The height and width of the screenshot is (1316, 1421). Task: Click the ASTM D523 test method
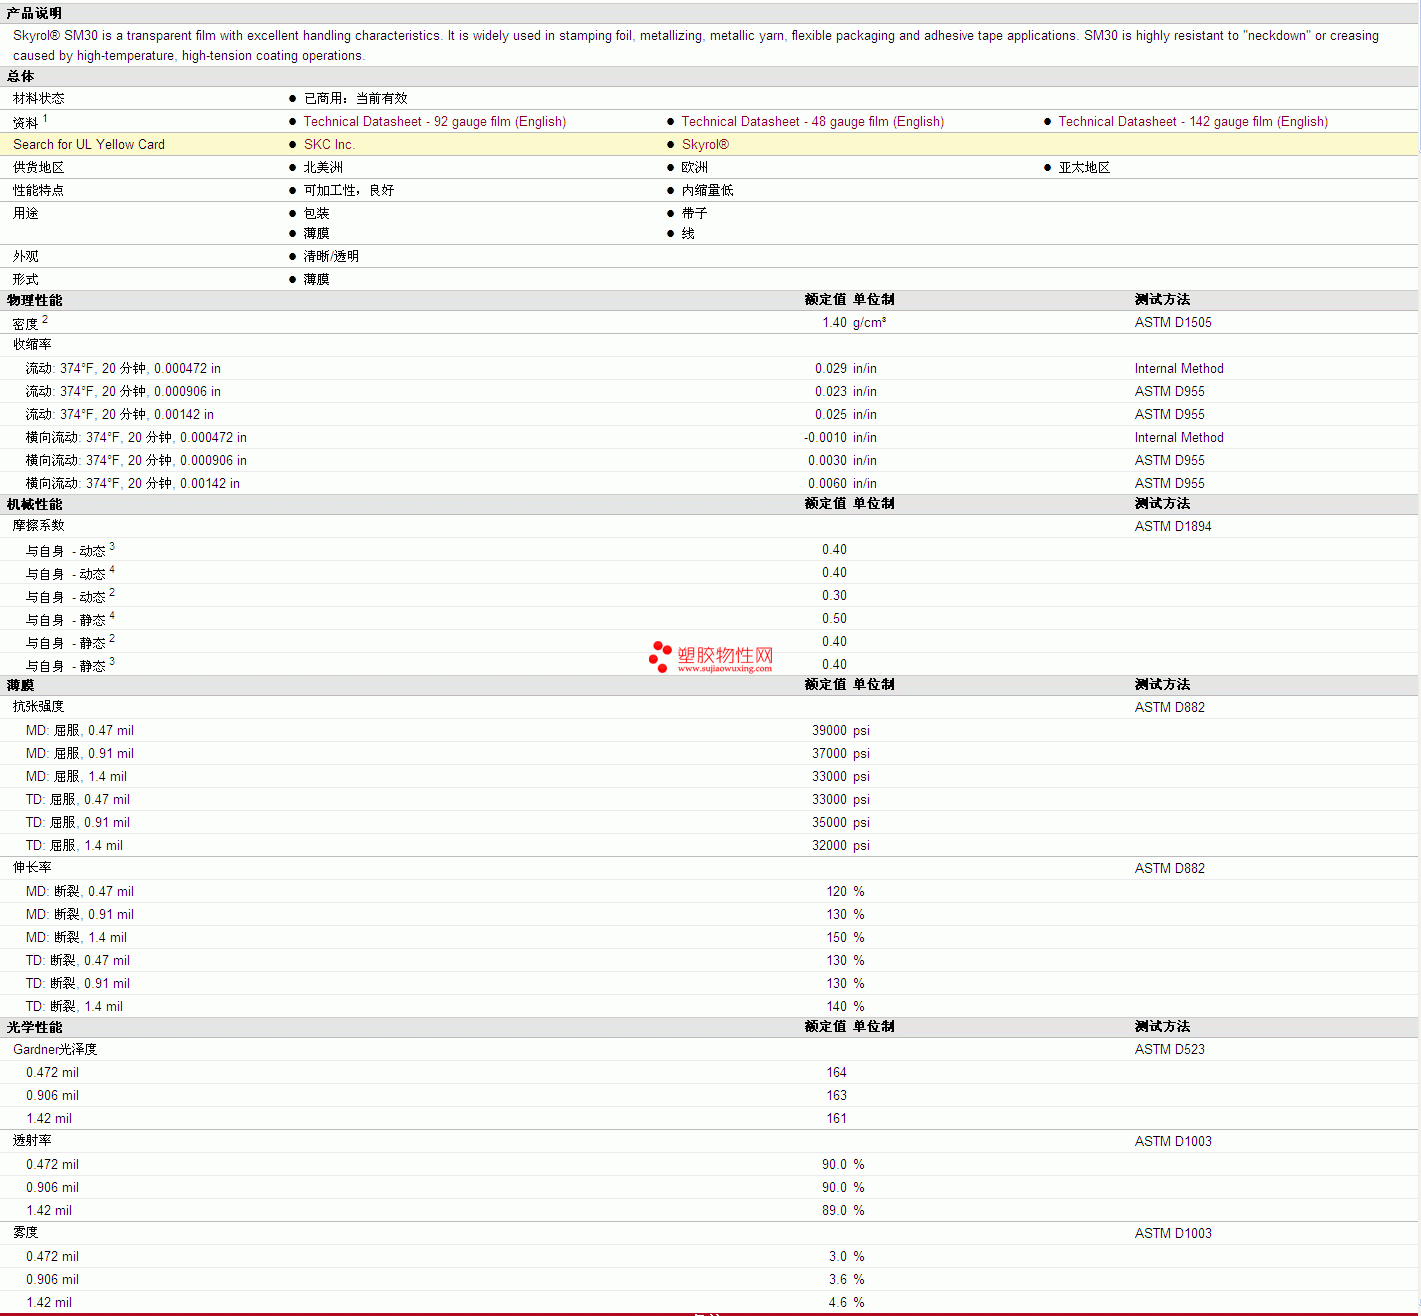point(1169,1049)
